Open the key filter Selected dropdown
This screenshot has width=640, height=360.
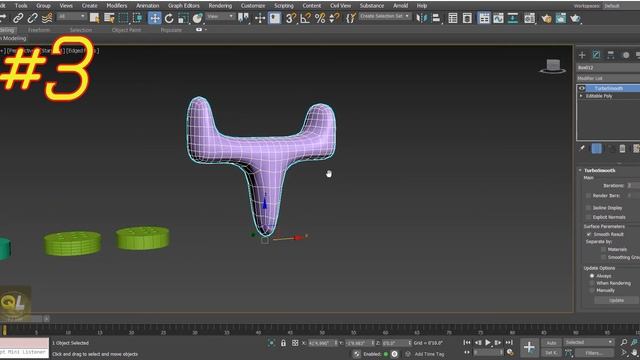click(589, 342)
